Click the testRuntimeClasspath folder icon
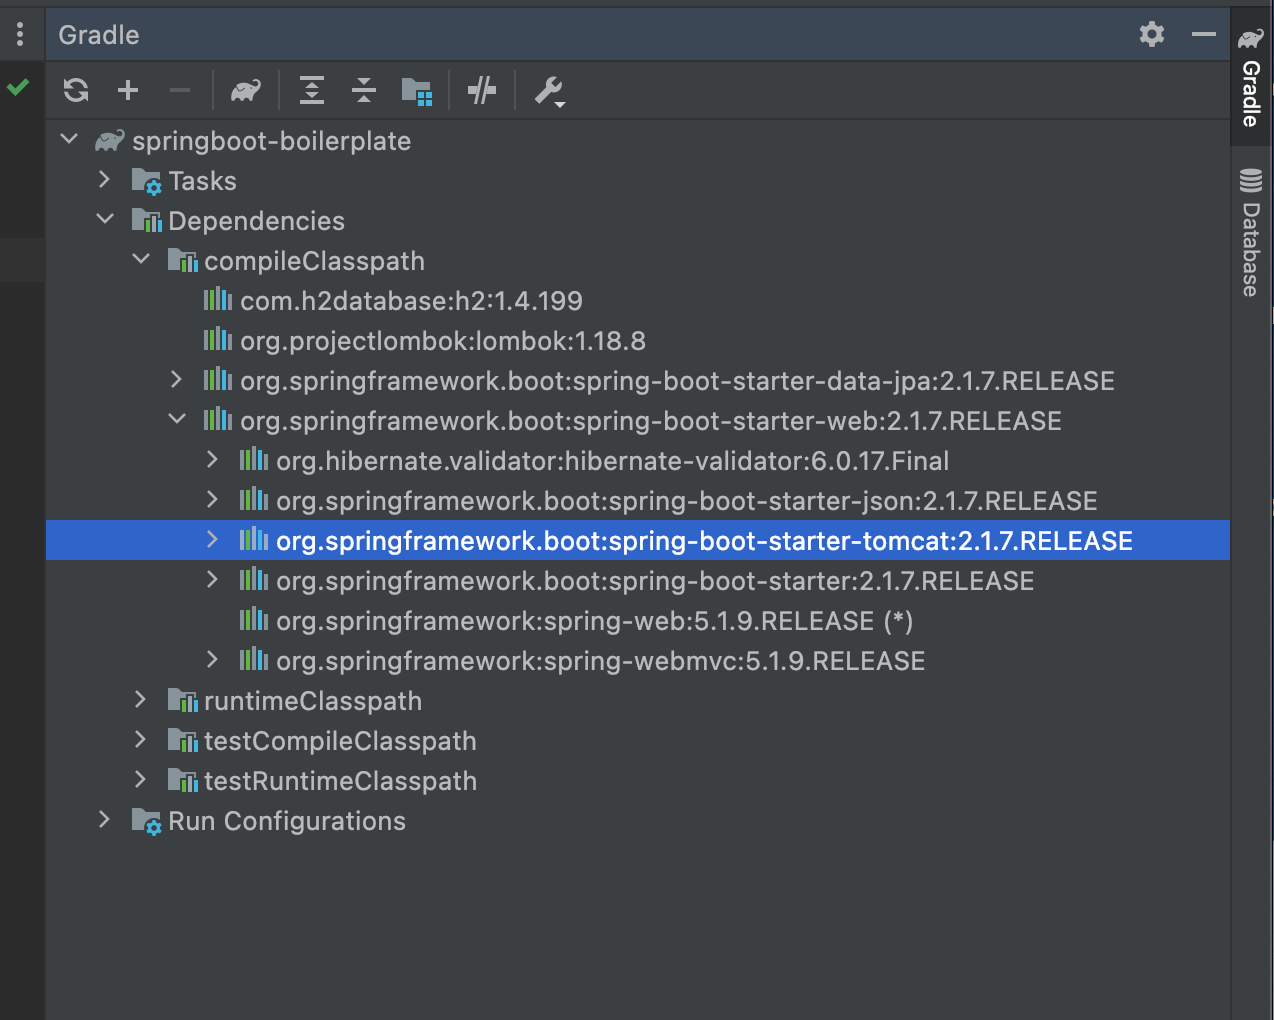The image size is (1274, 1020). tap(182, 781)
